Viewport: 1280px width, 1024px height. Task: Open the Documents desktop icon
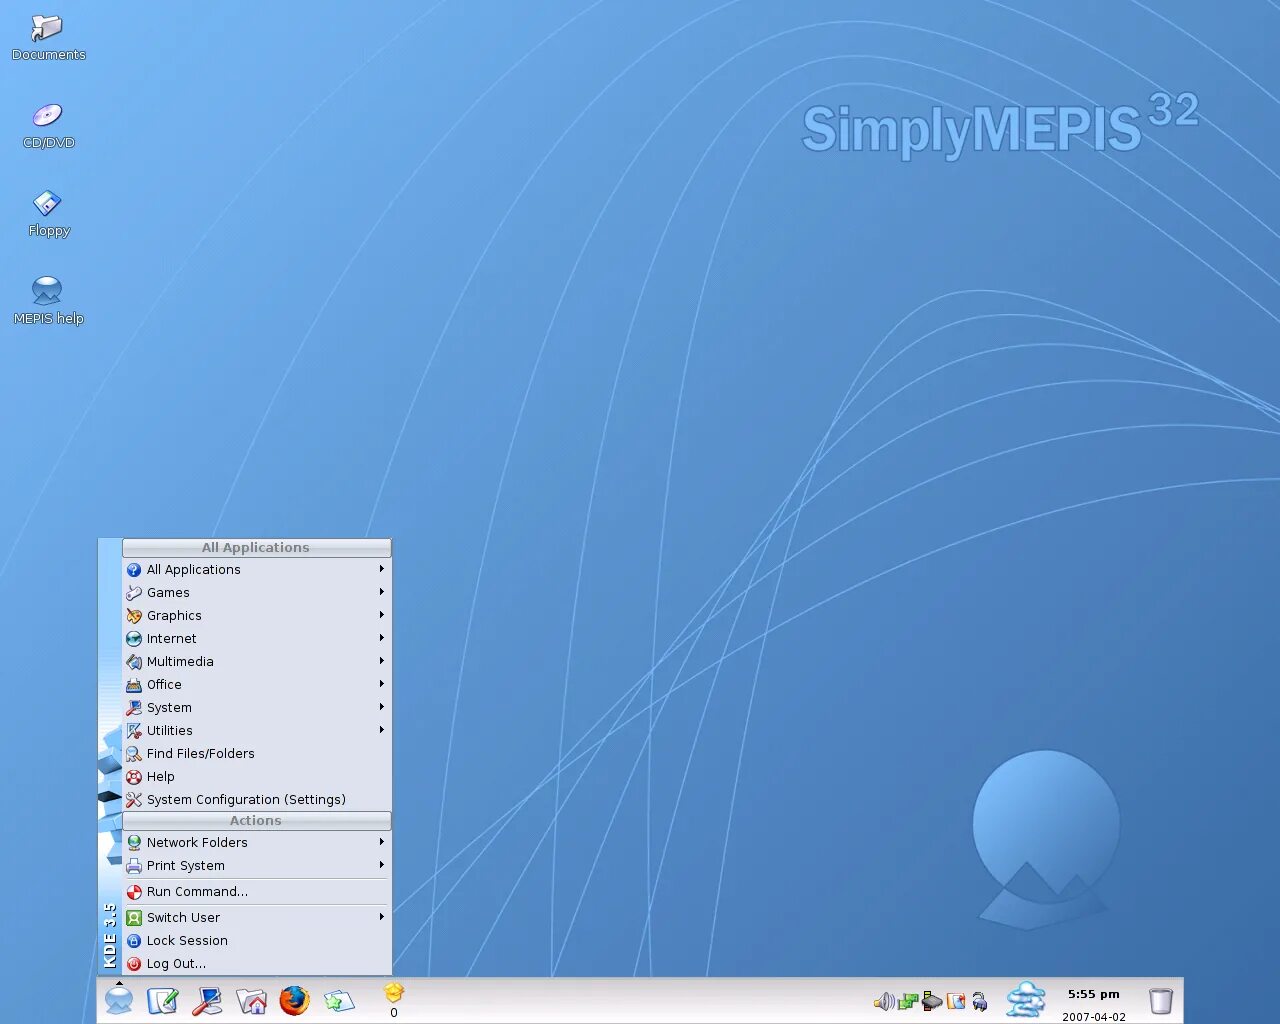tap(48, 38)
